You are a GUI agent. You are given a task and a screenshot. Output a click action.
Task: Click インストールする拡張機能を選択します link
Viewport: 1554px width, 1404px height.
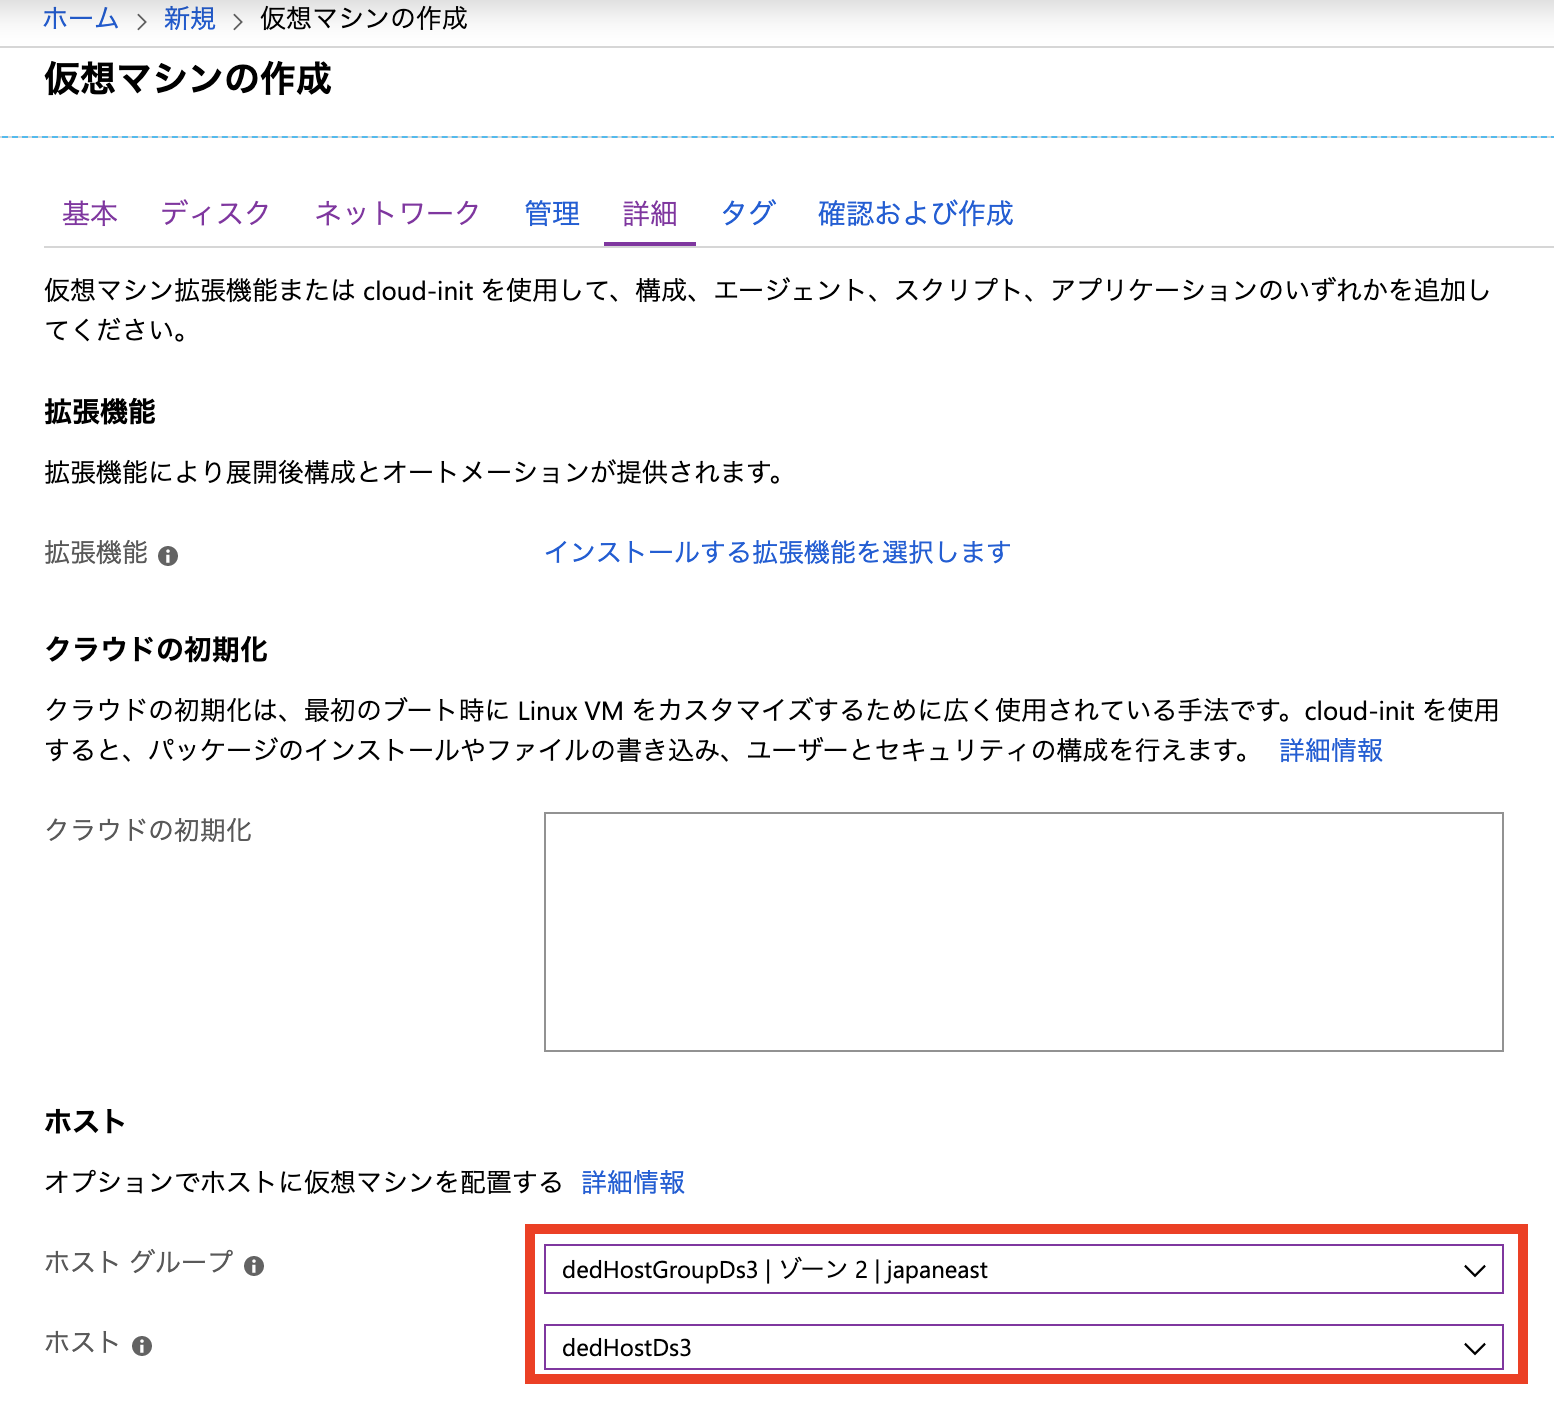pyautogui.click(x=777, y=552)
